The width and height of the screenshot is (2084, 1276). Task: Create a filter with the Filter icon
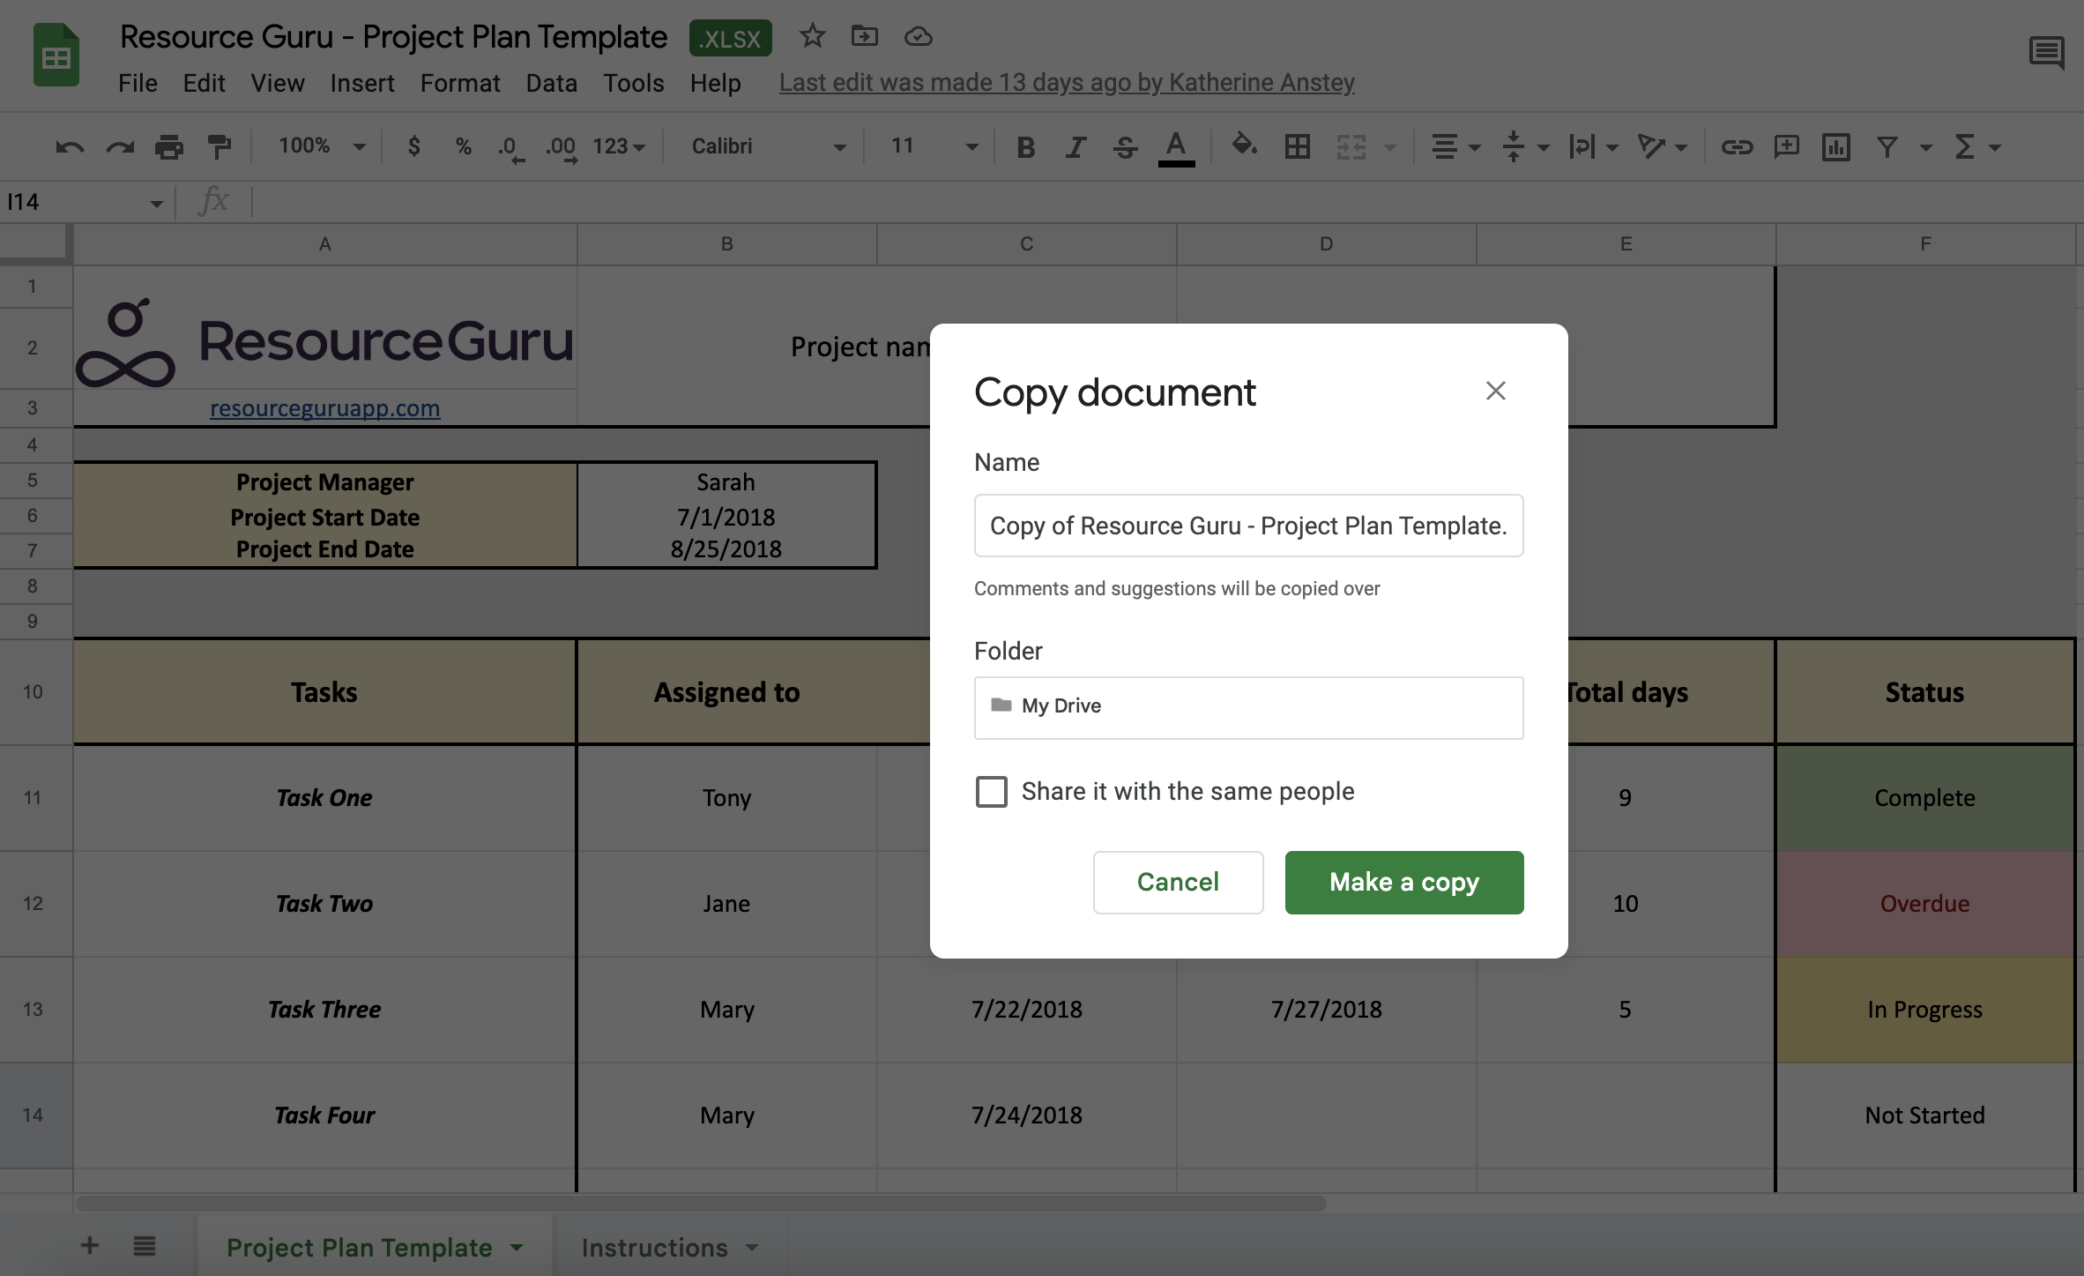pos(1886,146)
